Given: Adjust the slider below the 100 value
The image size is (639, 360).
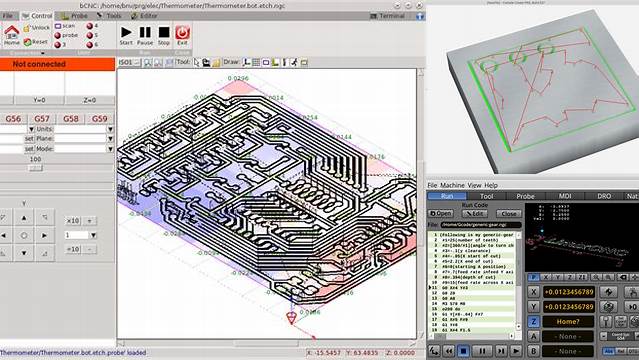Looking at the screenshot, I should coord(35,168).
